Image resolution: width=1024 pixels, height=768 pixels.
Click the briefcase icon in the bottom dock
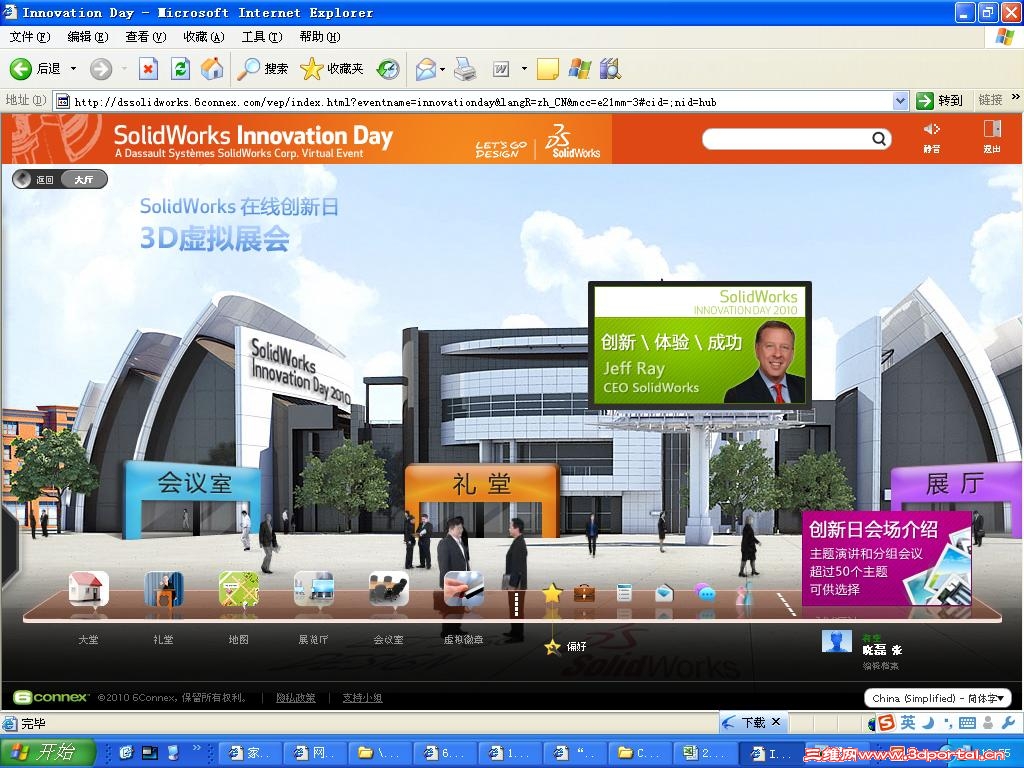(582, 594)
